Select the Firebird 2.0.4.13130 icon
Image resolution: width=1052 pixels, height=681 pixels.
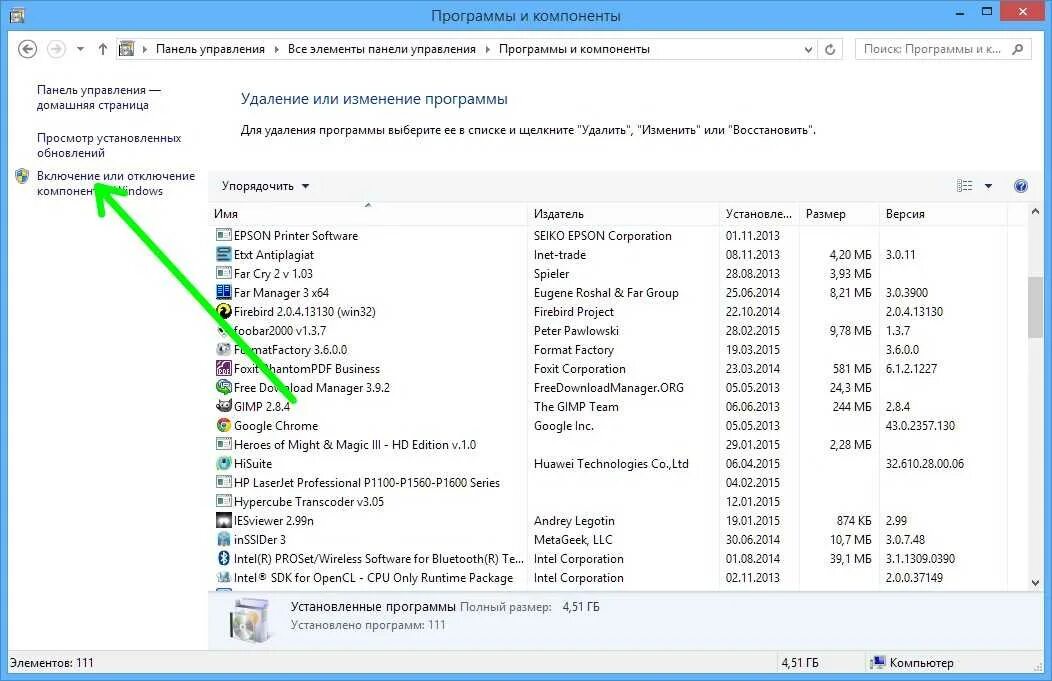(223, 311)
